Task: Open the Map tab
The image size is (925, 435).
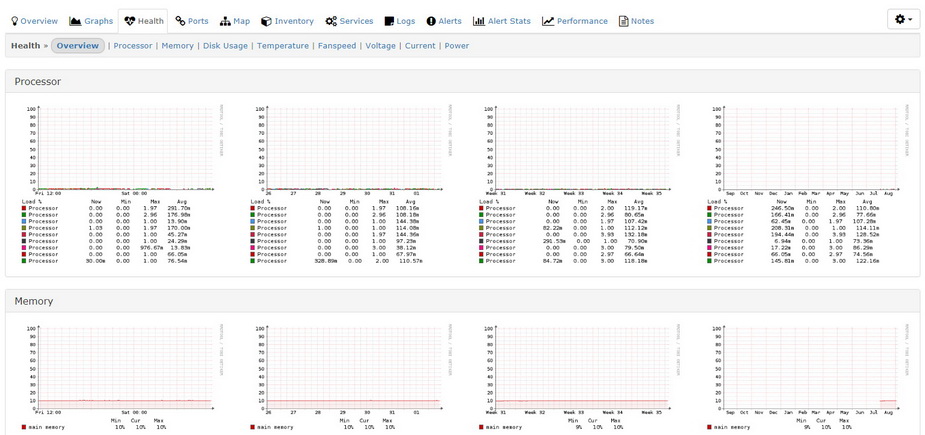Action: click(x=235, y=21)
